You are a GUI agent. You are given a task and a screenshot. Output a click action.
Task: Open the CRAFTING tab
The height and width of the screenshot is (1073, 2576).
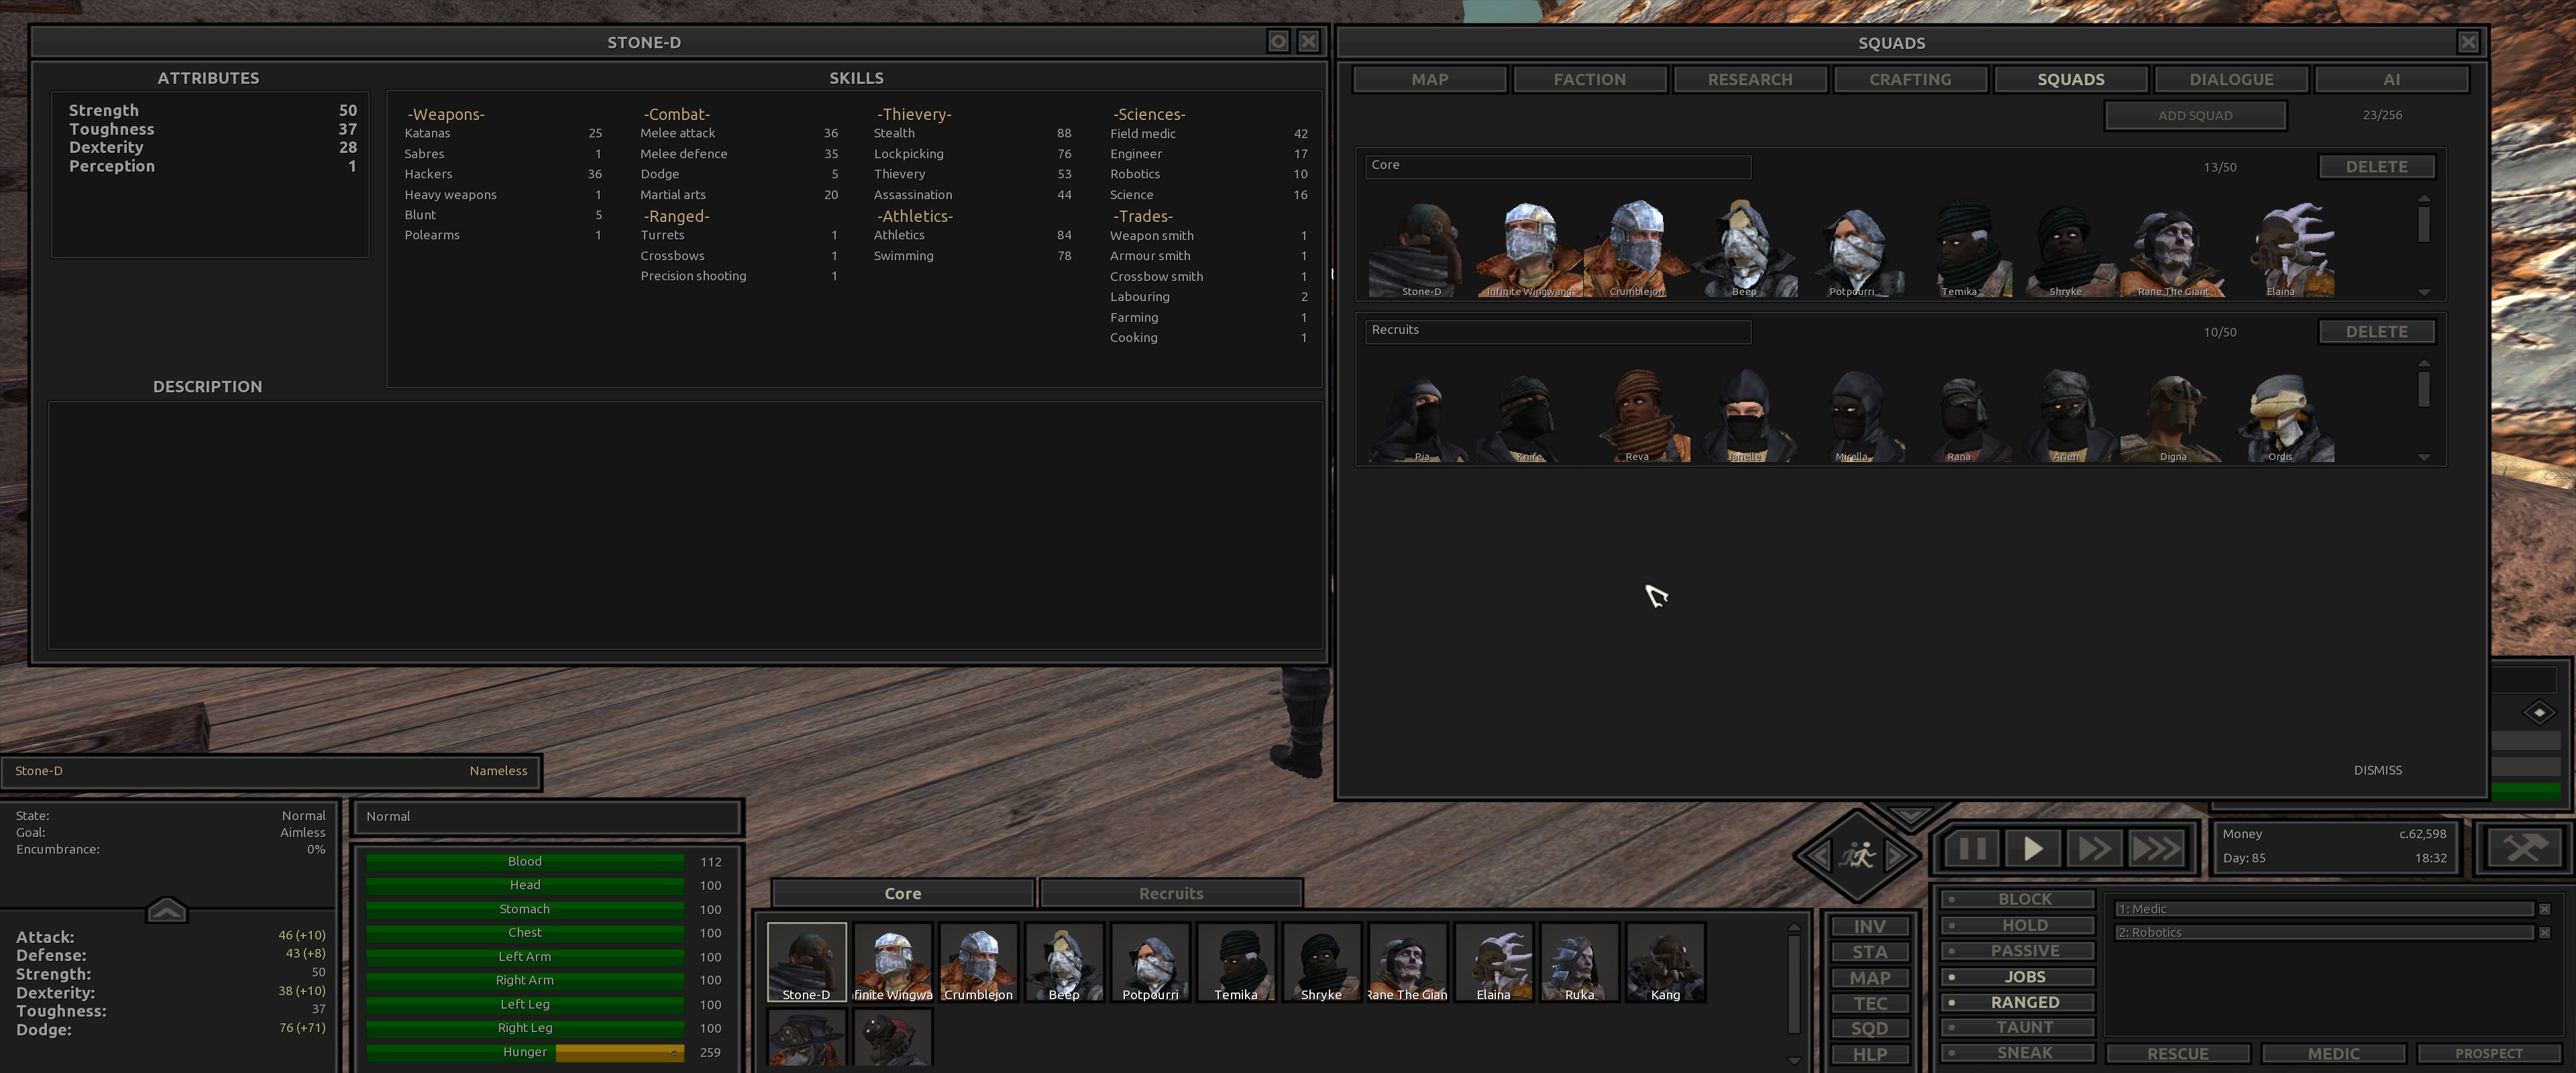(1910, 79)
